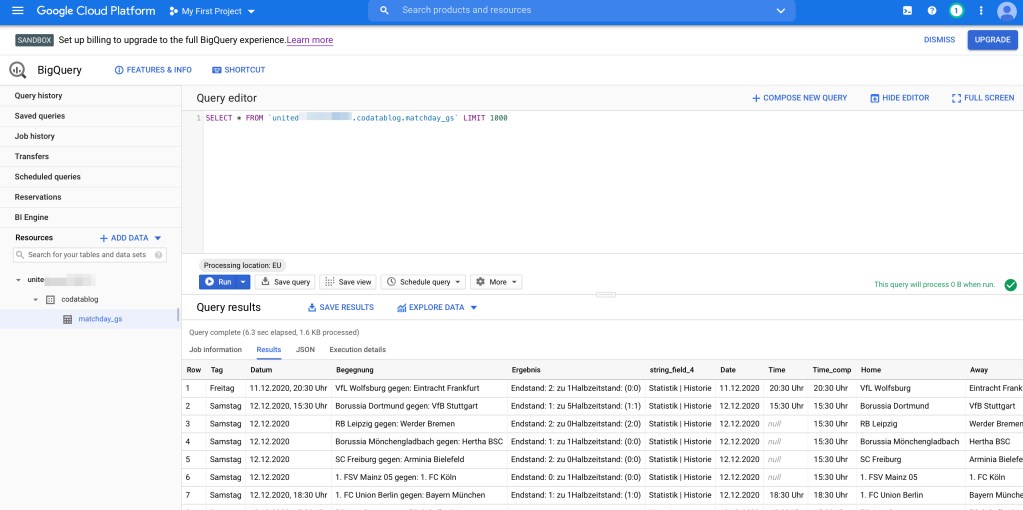The width and height of the screenshot is (1023, 510).
Task: Click the search tables and data sets field
Action: pos(90,255)
